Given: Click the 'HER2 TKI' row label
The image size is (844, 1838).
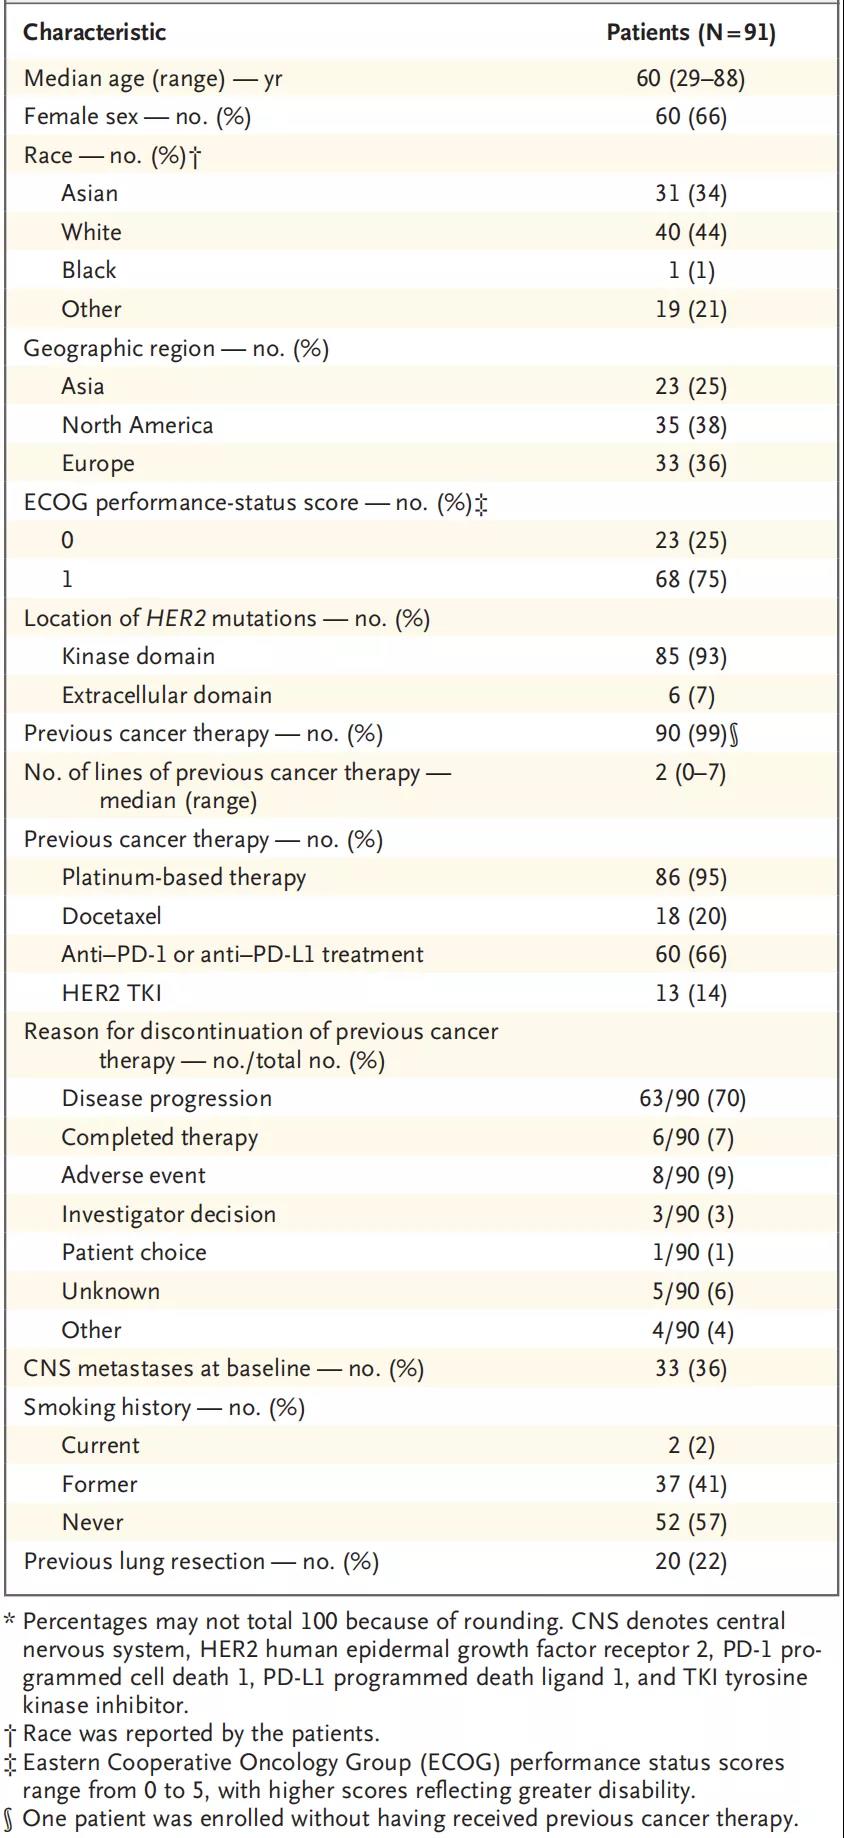Looking at the screenshot, I should click(111, 993).
